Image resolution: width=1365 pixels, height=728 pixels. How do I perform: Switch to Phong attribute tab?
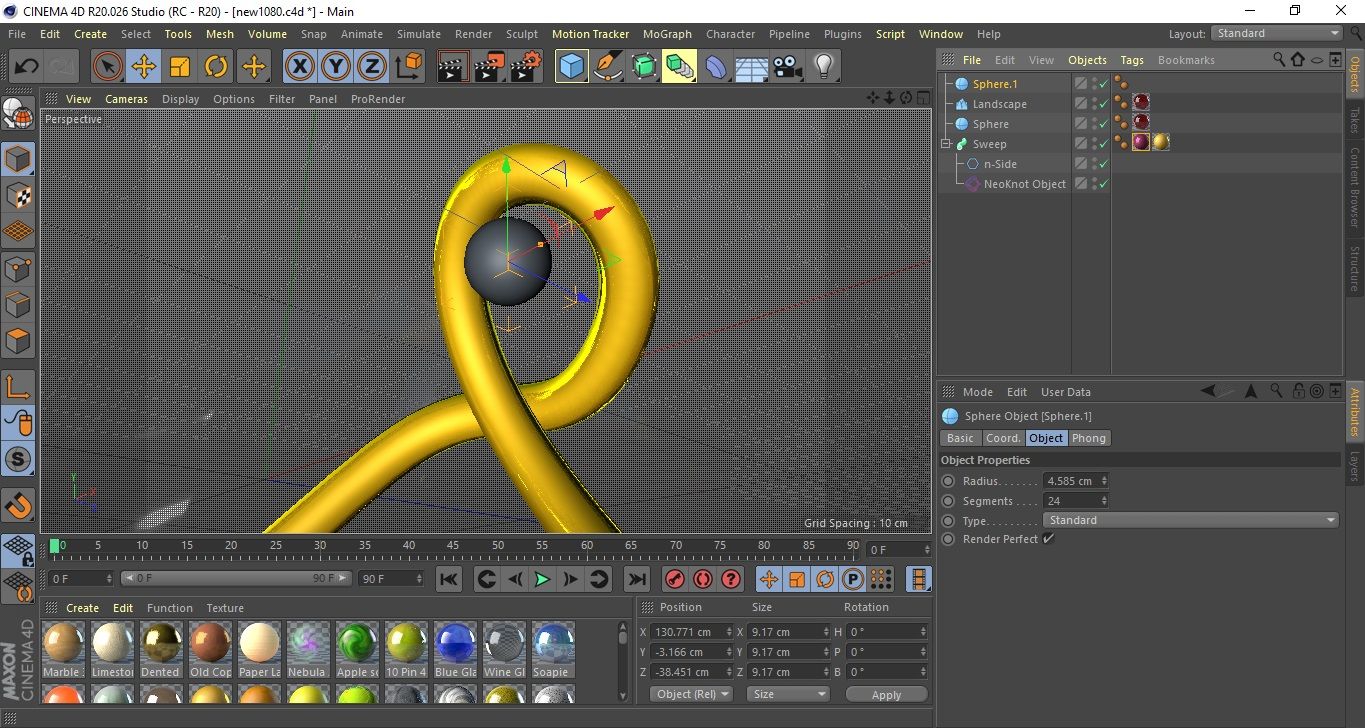coord(1089,438)
